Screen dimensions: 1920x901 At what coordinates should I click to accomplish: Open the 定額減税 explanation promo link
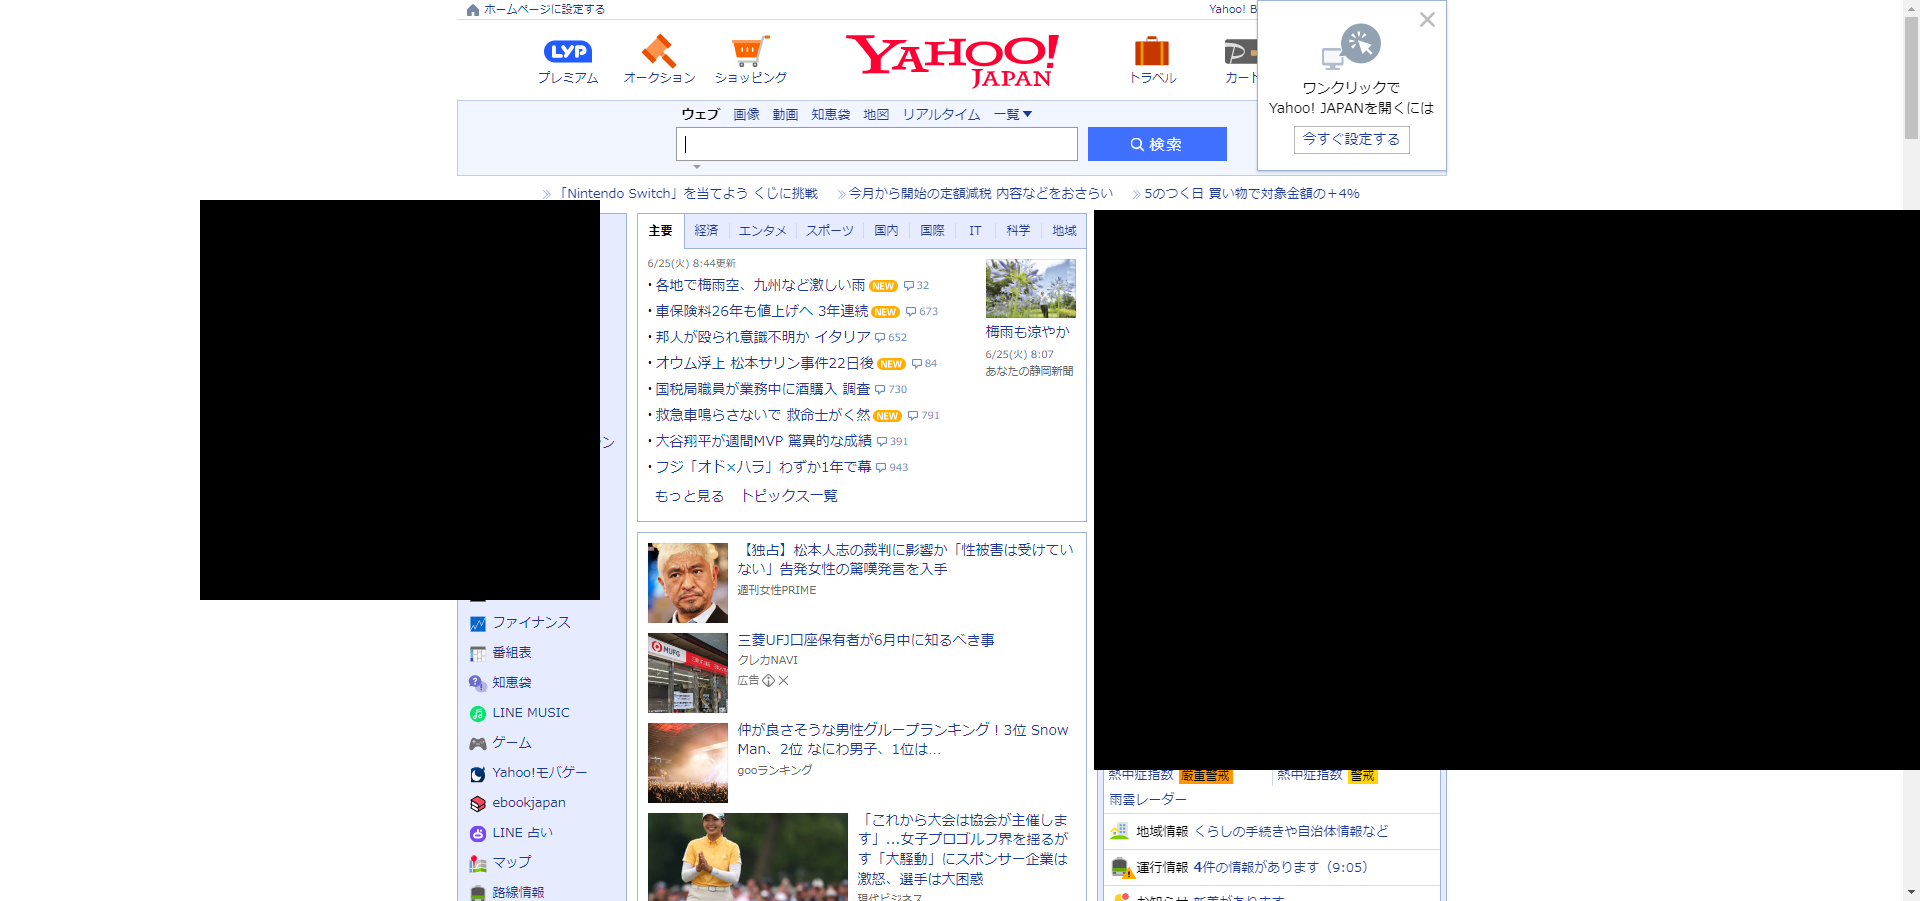981,194
